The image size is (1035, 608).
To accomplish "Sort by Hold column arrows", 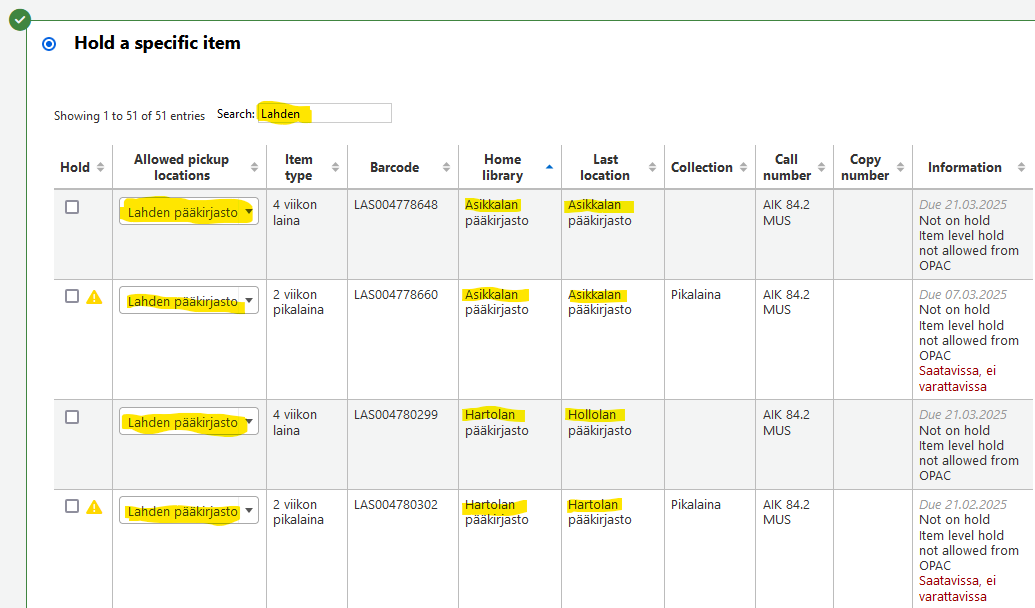I will (x=100, y=168).
